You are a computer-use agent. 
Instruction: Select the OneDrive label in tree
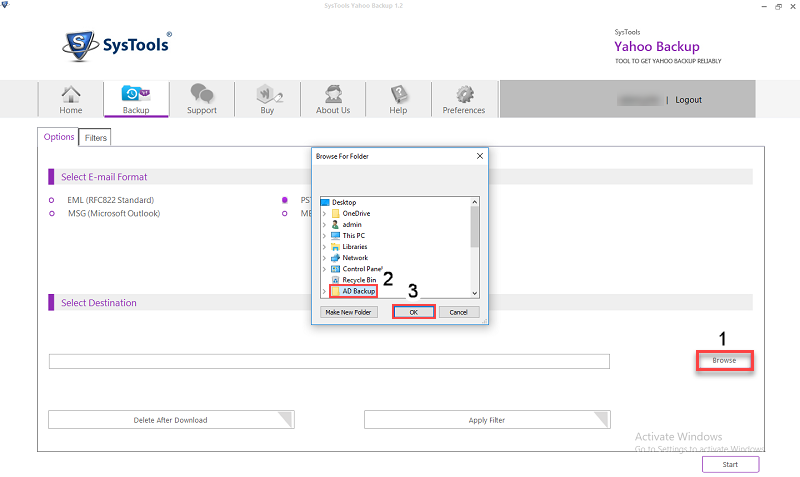tap(356, 213)
